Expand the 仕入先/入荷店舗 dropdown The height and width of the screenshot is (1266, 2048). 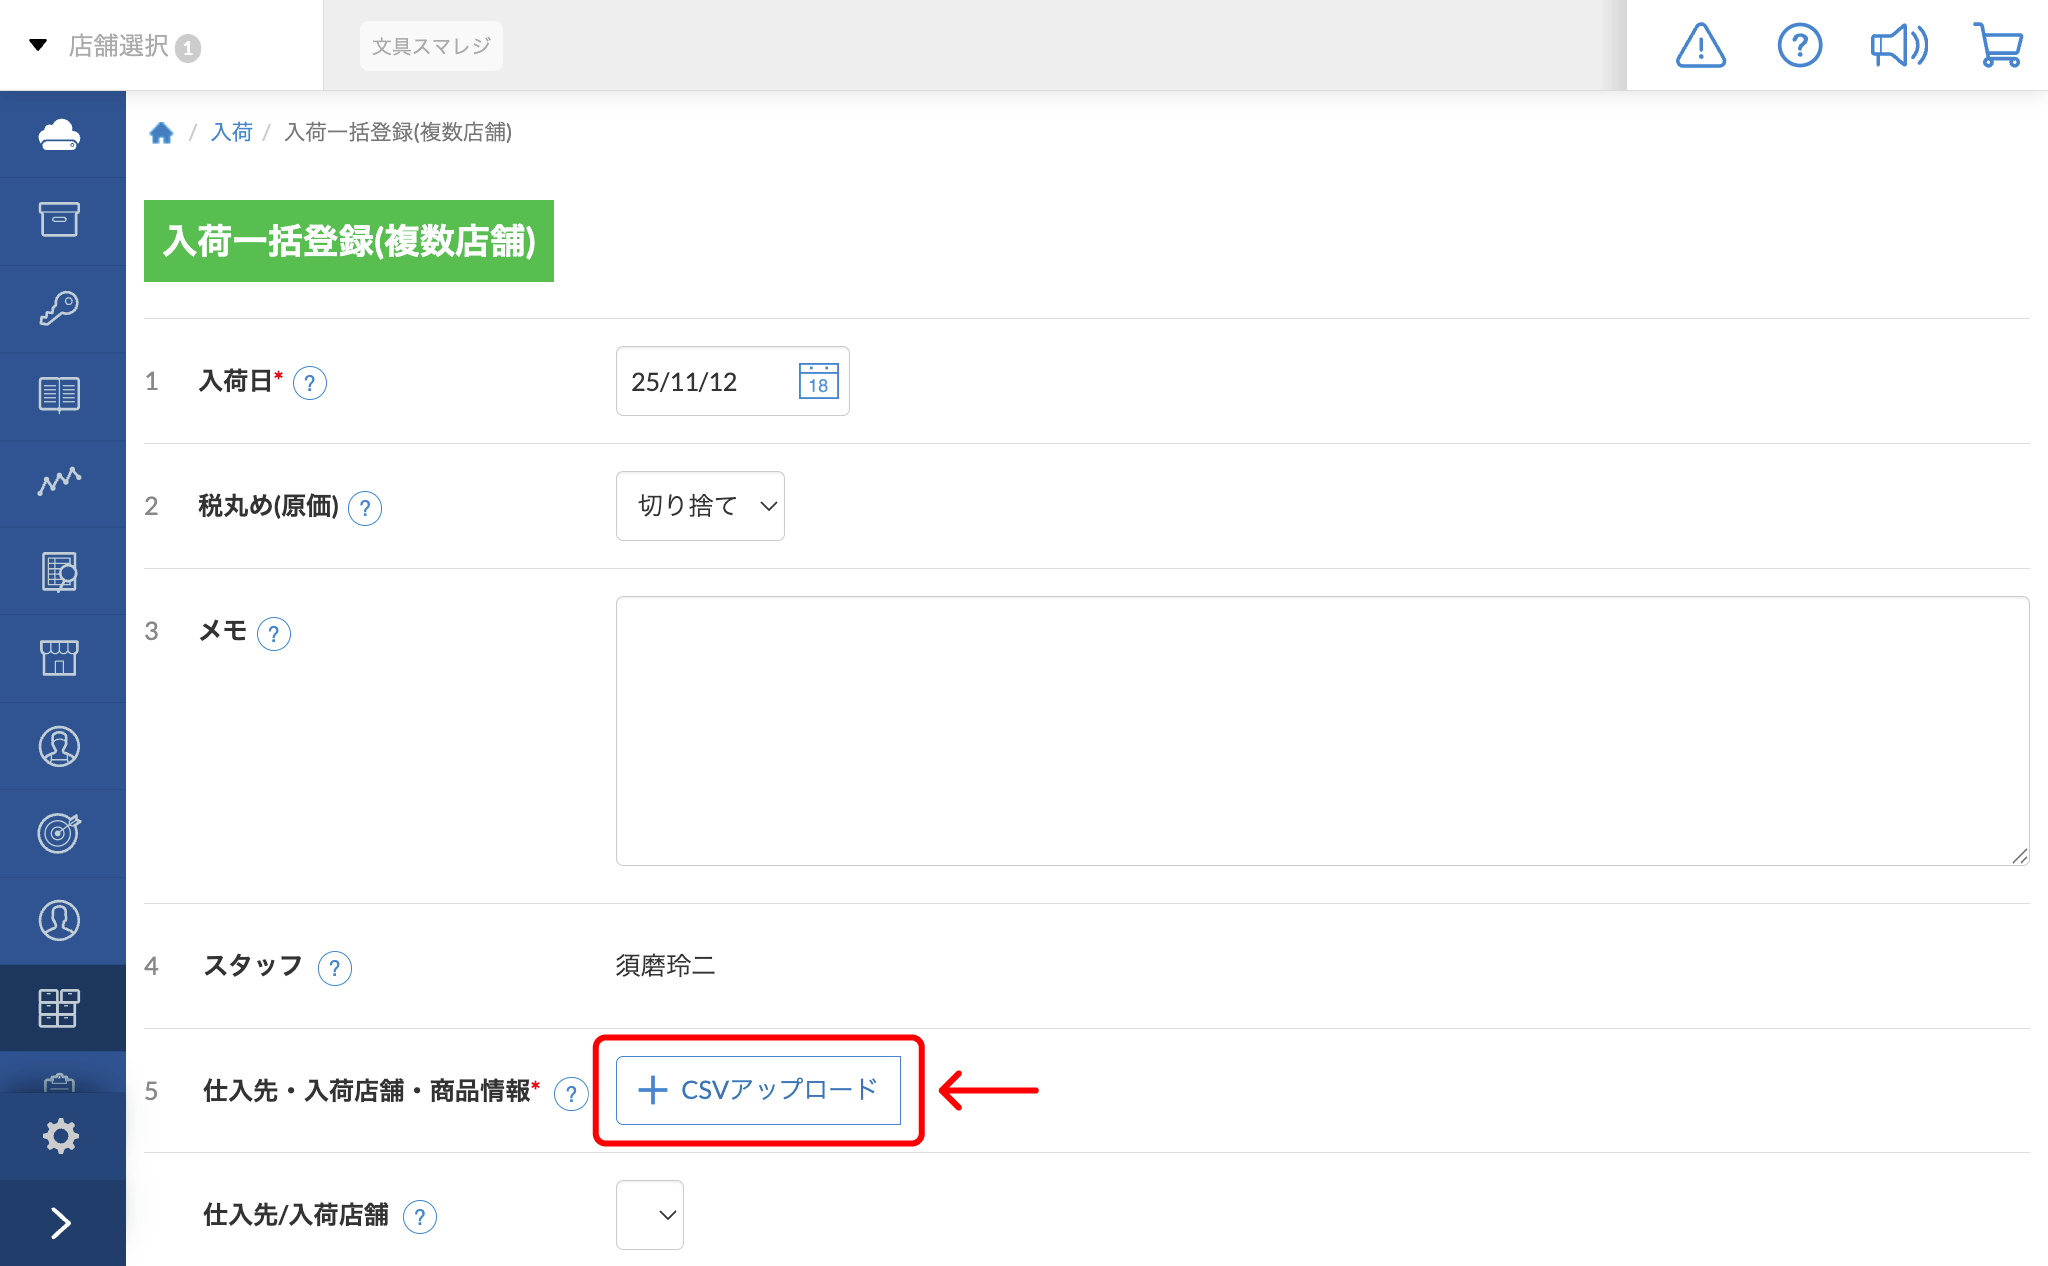[x=650, y=1215]
